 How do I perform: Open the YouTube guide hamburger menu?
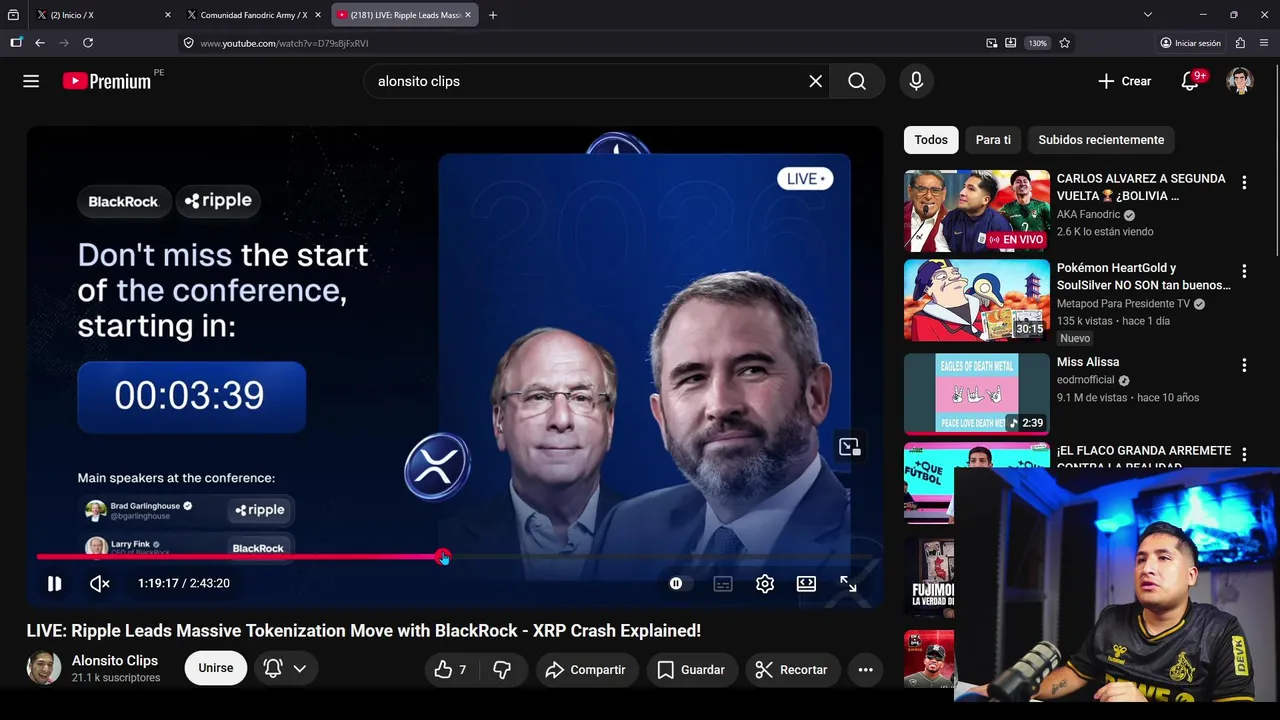coord(31,81)
